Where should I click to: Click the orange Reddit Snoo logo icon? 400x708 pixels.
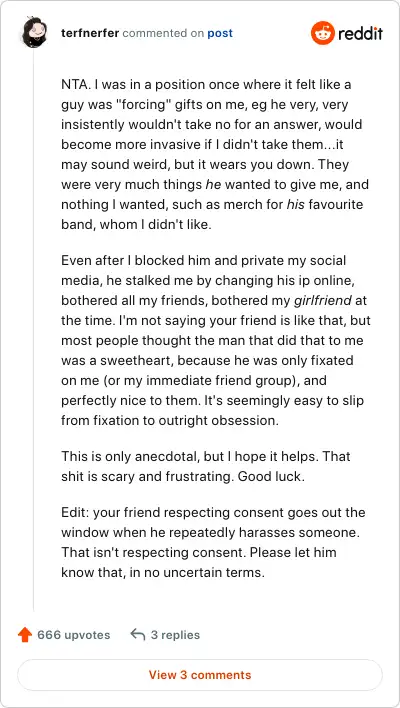tap(323, 33)
